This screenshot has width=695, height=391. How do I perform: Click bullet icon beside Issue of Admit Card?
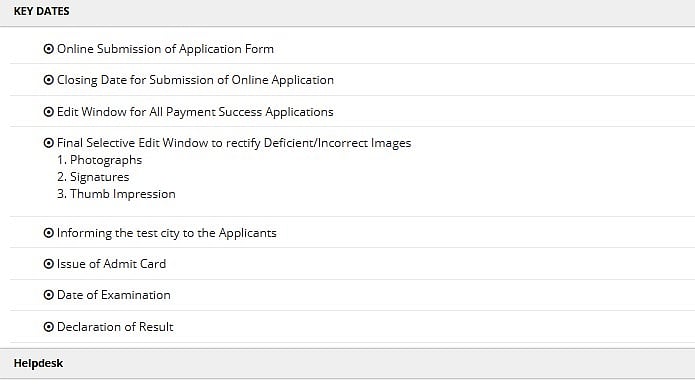tap(49, 264)
